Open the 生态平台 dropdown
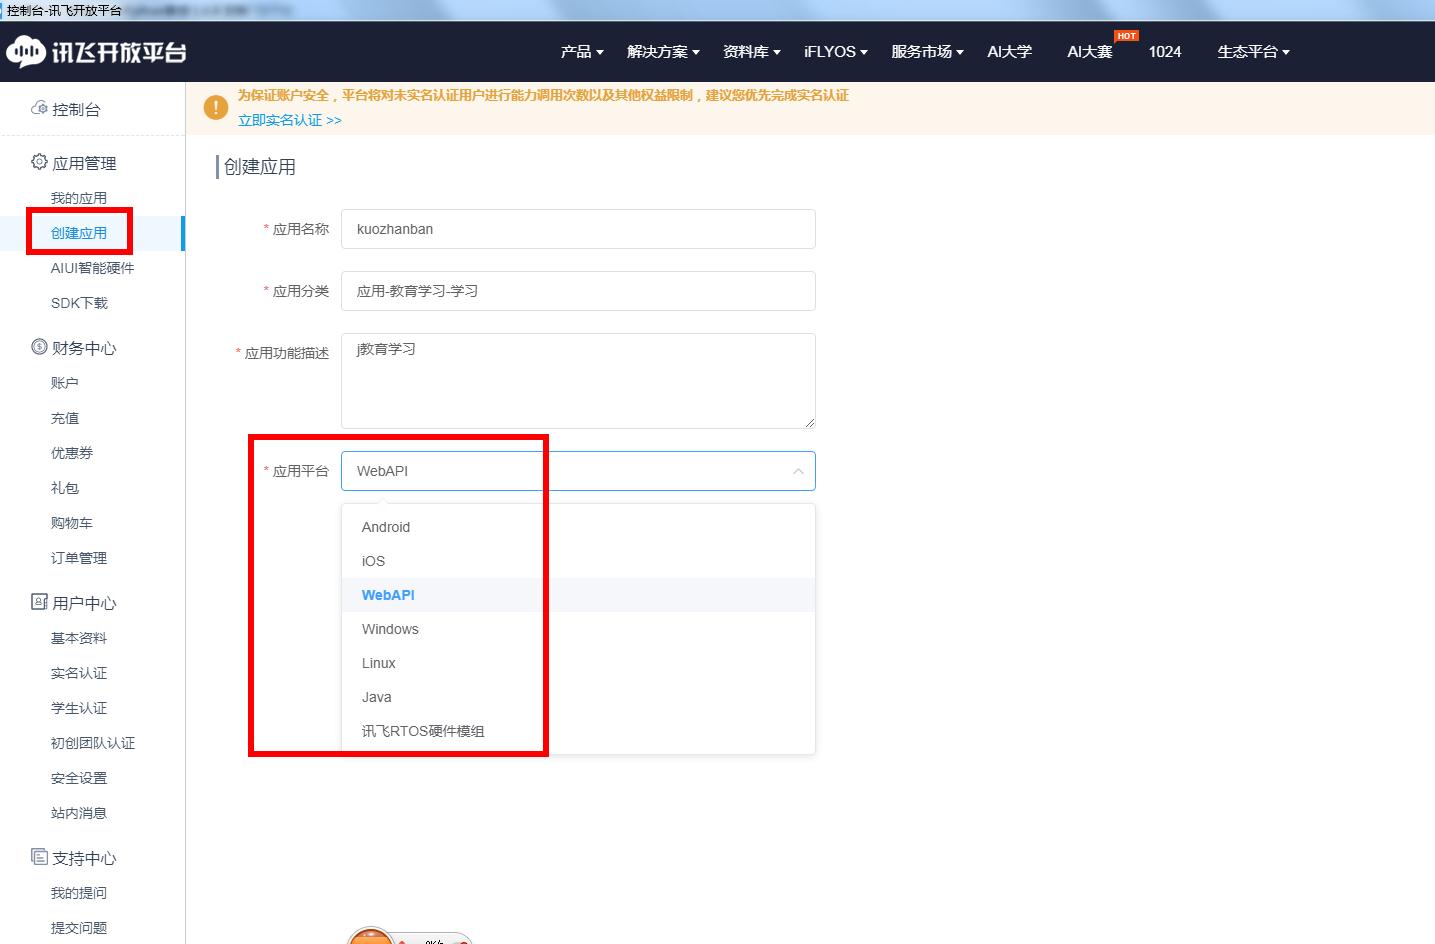The height and width of the screenshot is (944, 1435). pyautogui.click(x=1253, y=52)
